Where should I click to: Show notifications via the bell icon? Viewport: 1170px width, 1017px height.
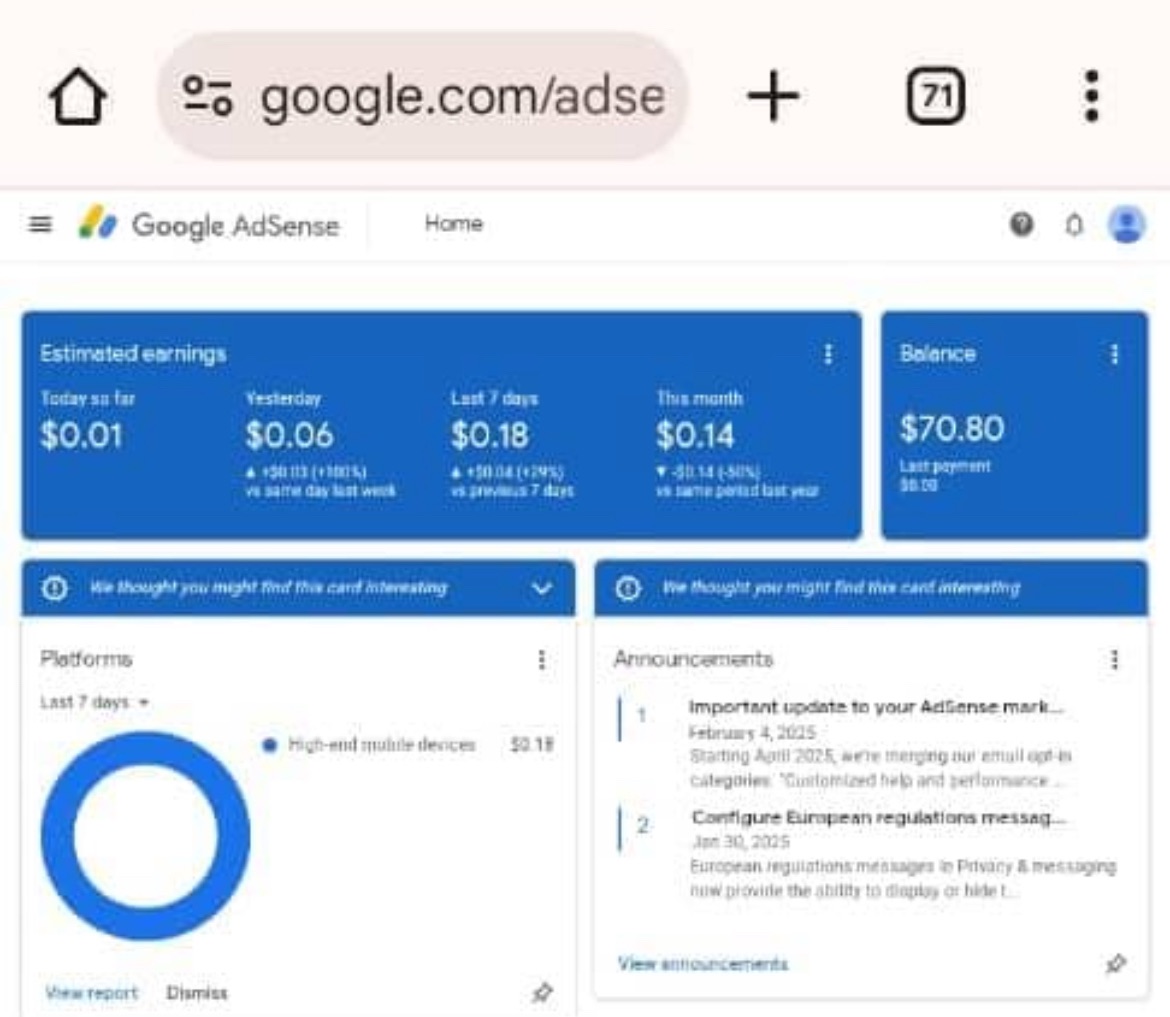coord(1074,226)
